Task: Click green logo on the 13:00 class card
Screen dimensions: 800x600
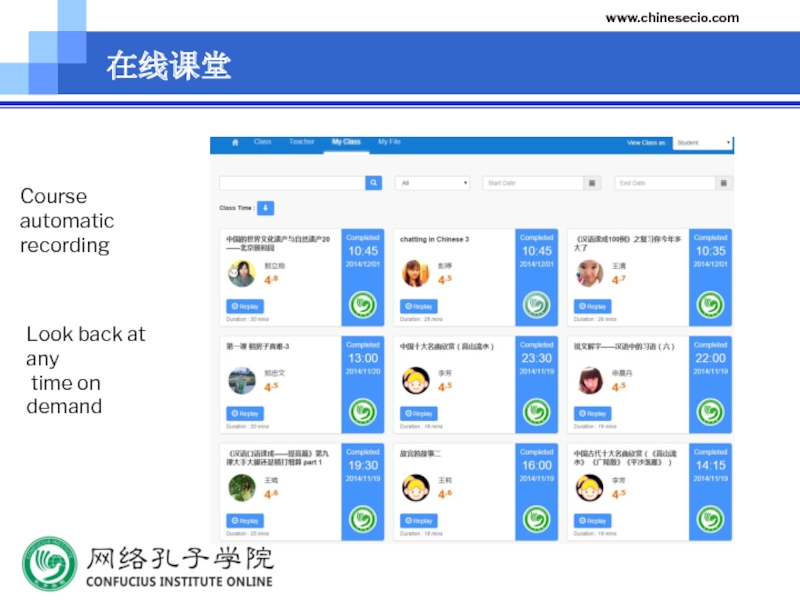Action: click(x=363, y=412)
